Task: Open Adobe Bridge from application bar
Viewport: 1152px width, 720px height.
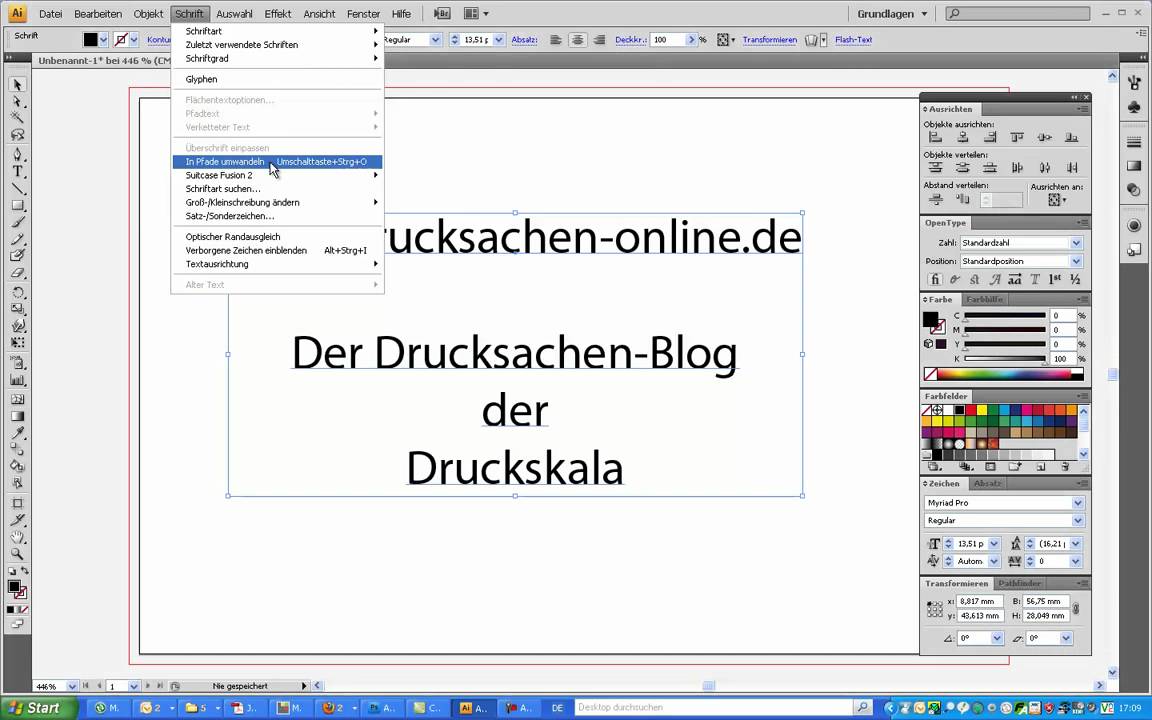Action: point(442,13)
